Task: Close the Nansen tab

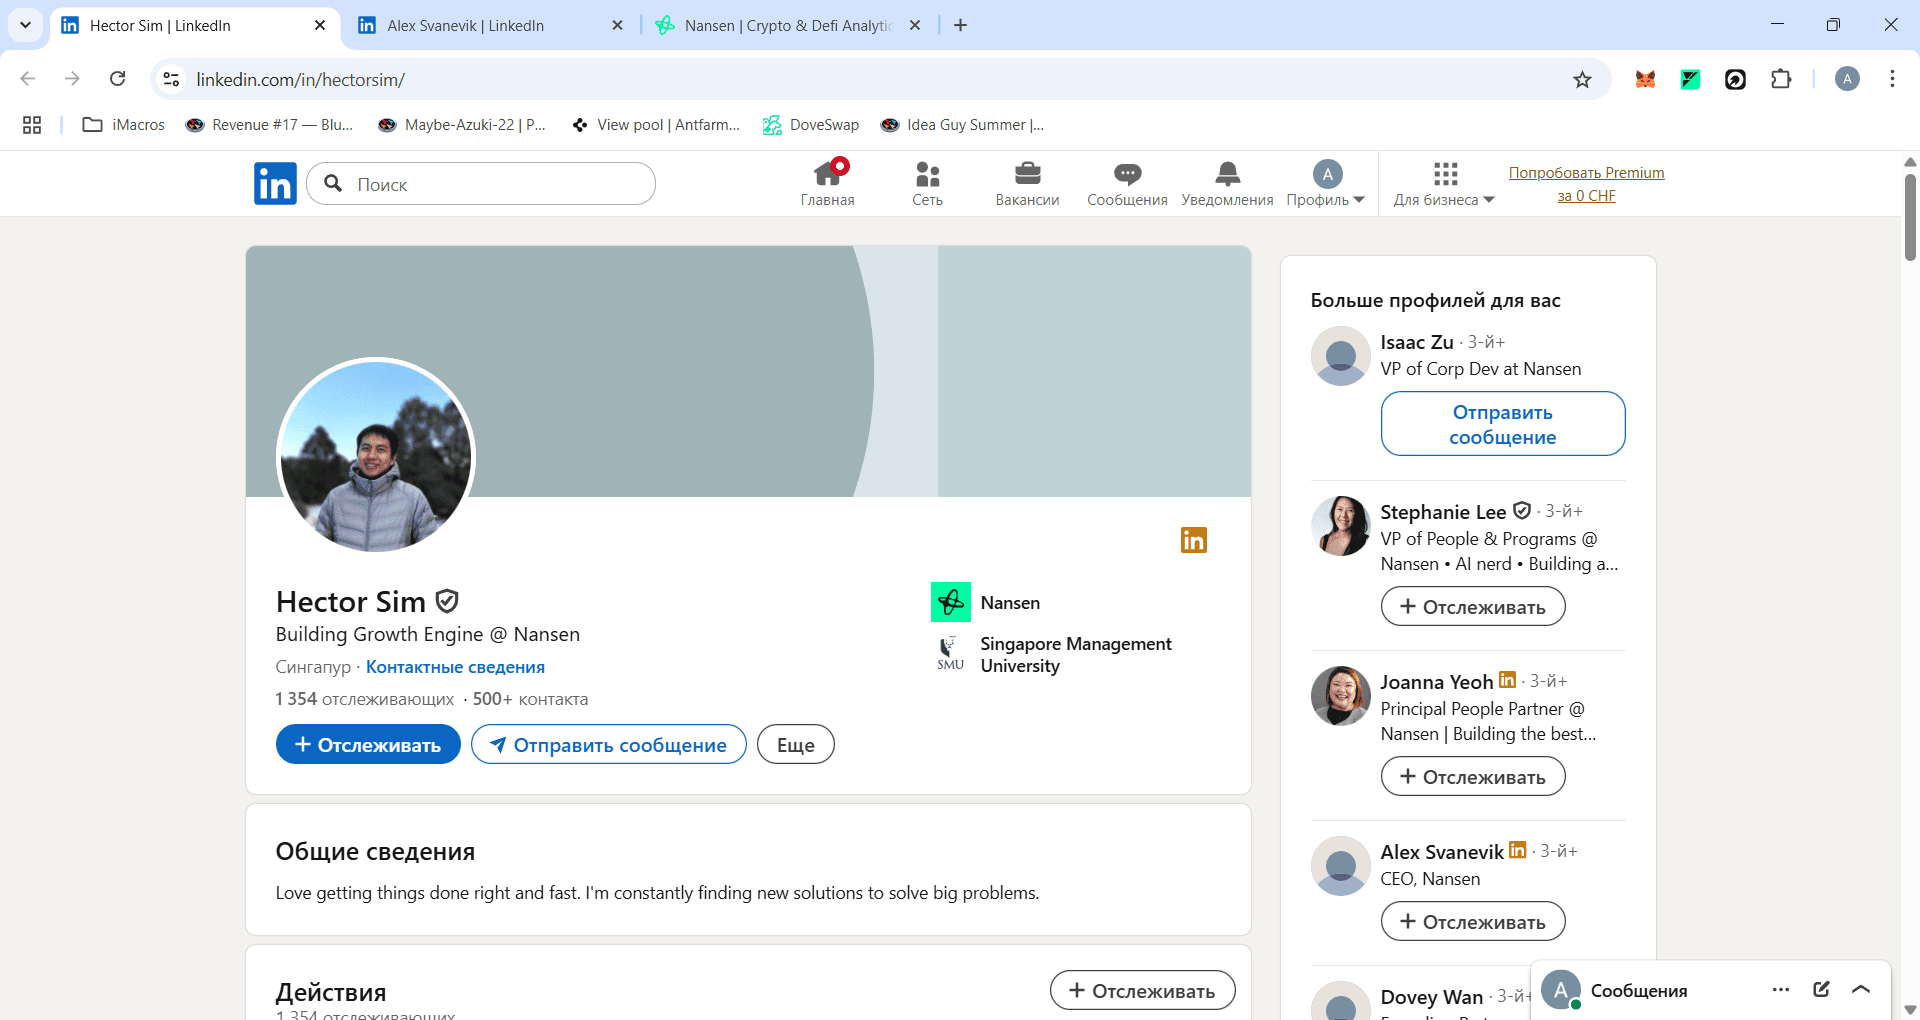Action: pyautogui.click(x=914, y=25)
